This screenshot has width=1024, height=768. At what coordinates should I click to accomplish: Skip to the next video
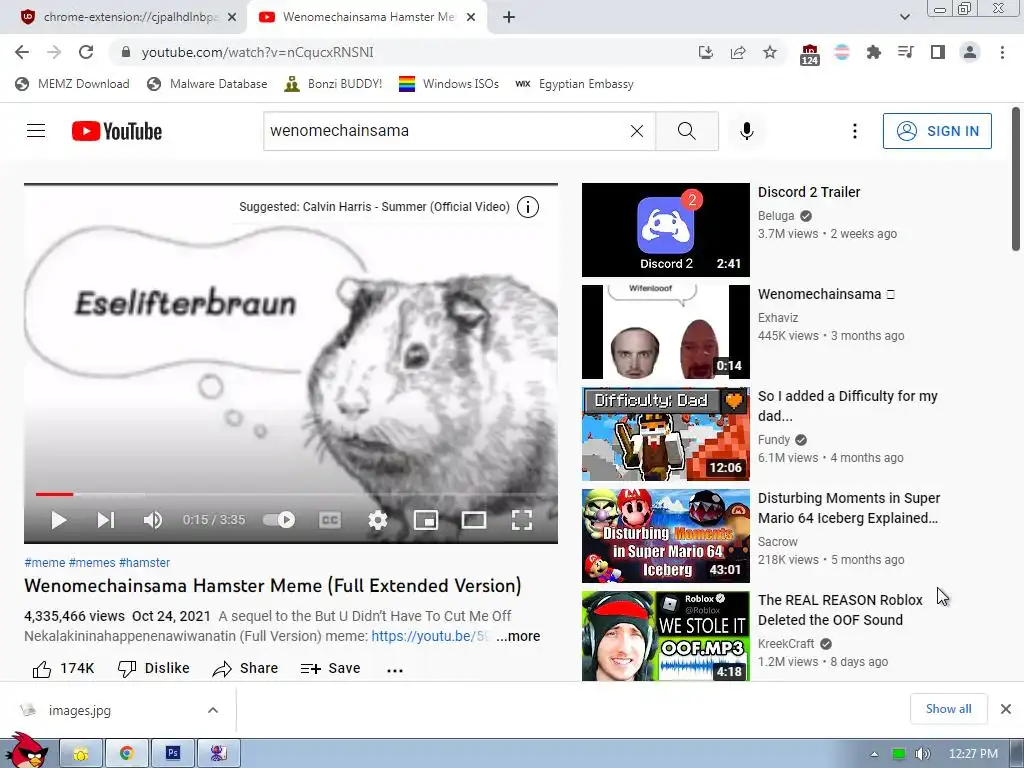[x=106, y=520]
